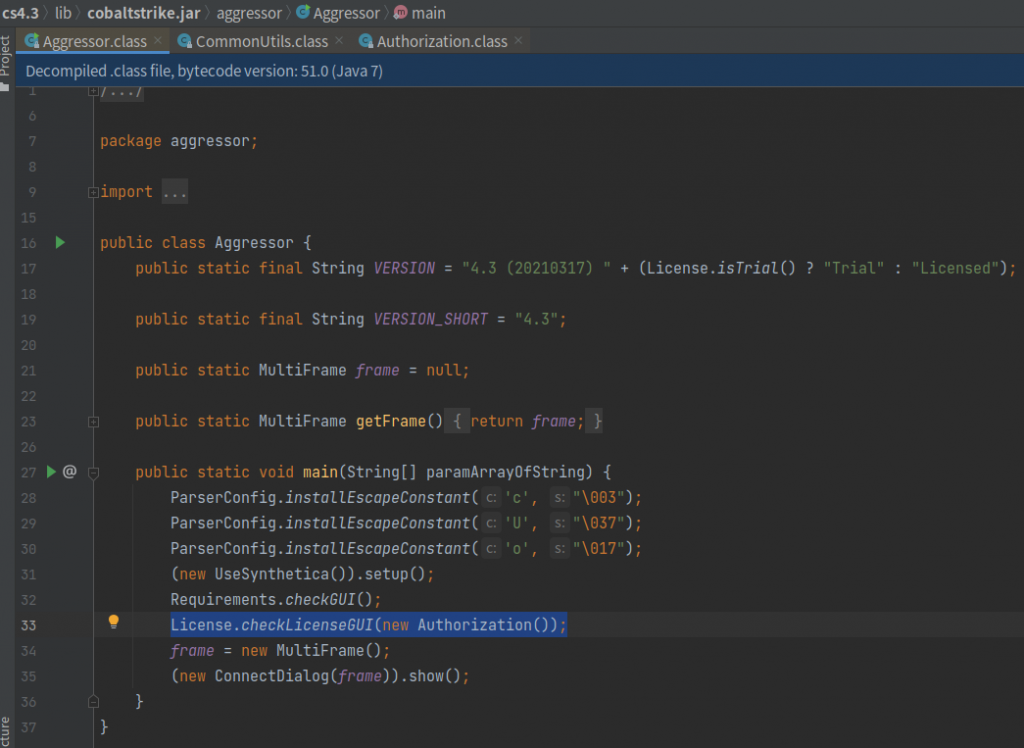The height and width of the screenshot is (748, 1024).
Task: Click the @ gutter icon on line 27
Action: tap(69, 471)
